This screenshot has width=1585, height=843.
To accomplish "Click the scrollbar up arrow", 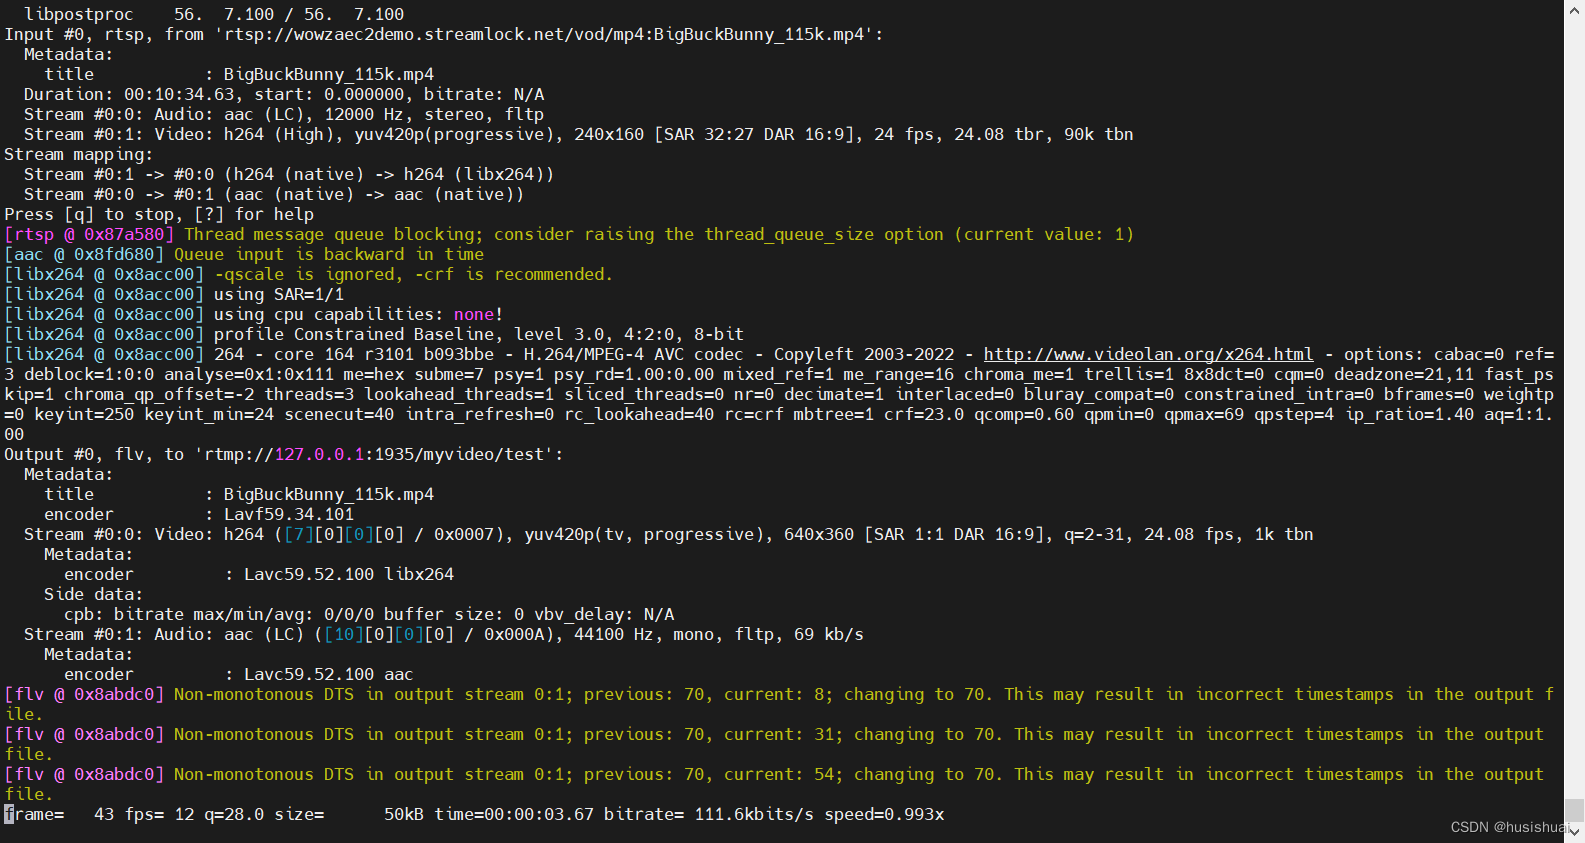I will point(1575,8).
